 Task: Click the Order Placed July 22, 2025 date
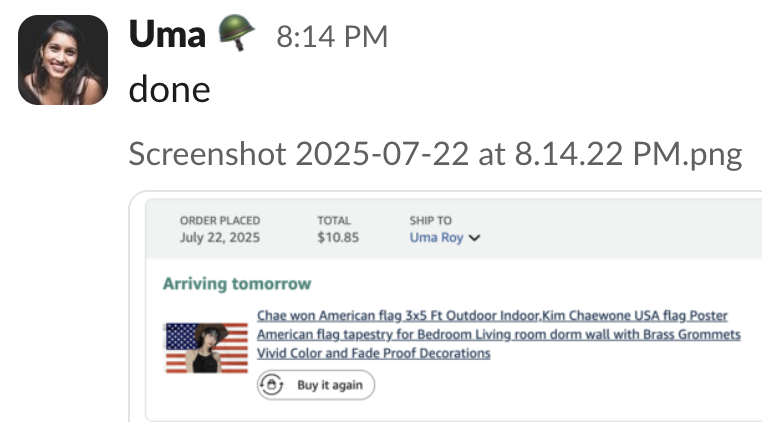point(220,237)
